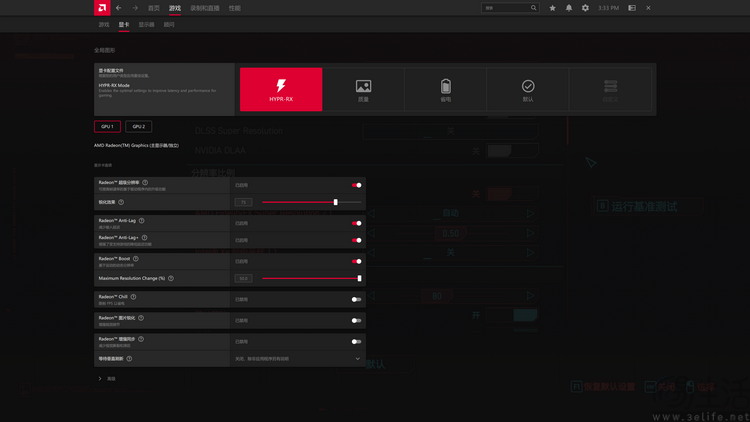Open help for Radeon 超级分辨率

click(145, 182)
